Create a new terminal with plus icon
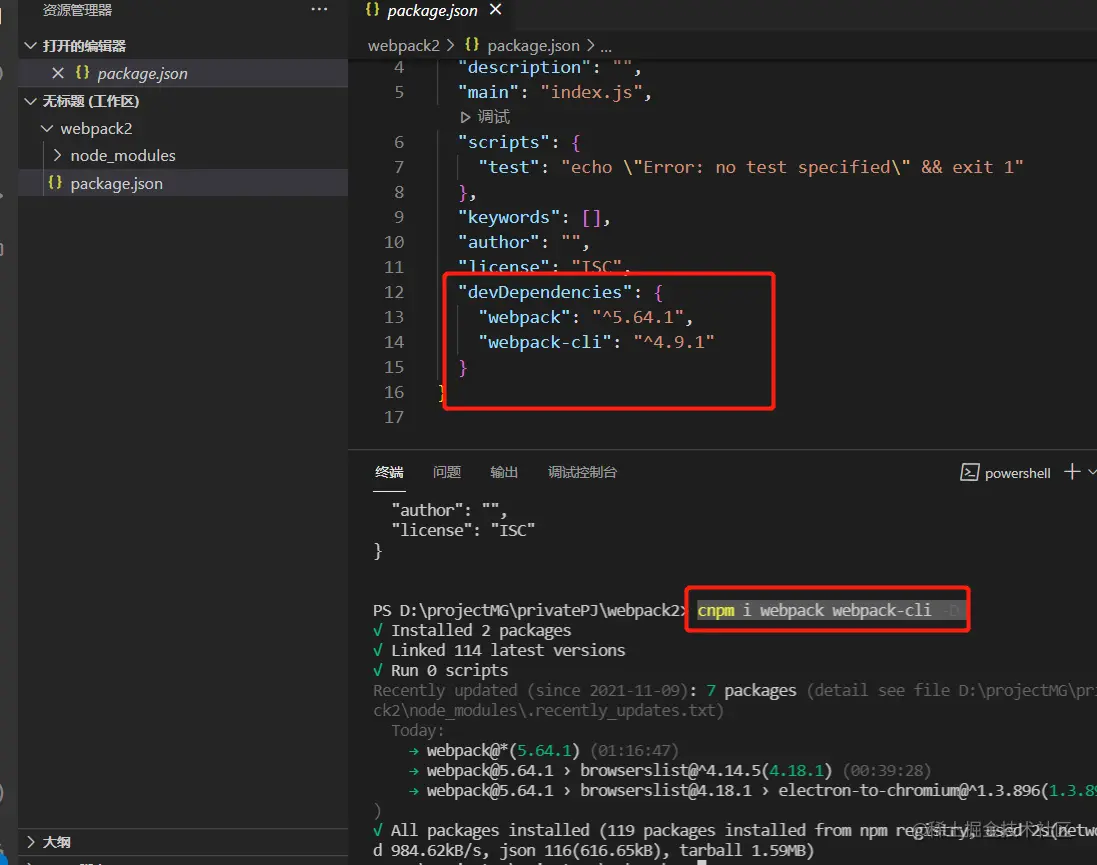1097x865 pixels. click(x=1072, y=472)
